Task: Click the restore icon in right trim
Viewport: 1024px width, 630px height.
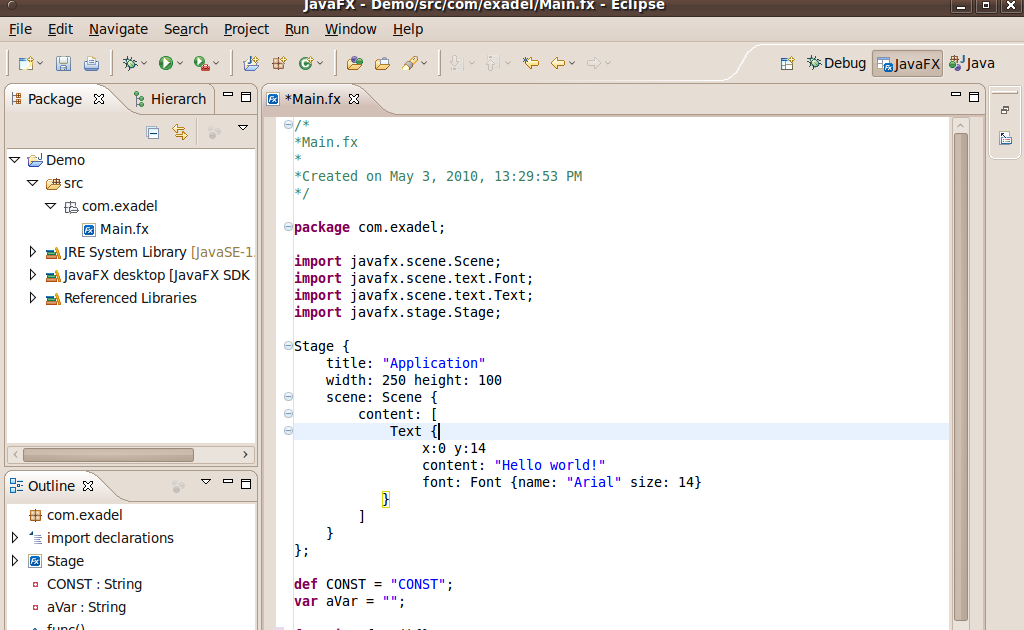Action: tap(1005, 110)
